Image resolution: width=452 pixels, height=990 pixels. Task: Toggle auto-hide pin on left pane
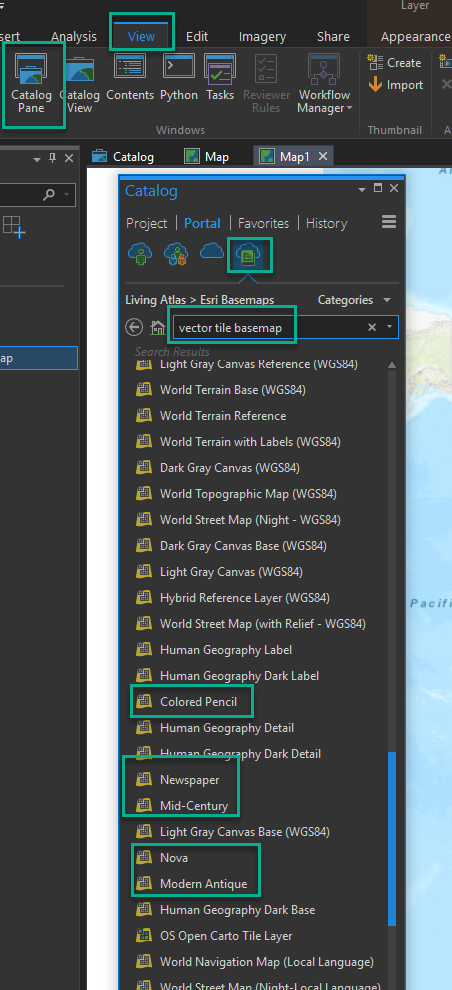(x=53, y=158)
